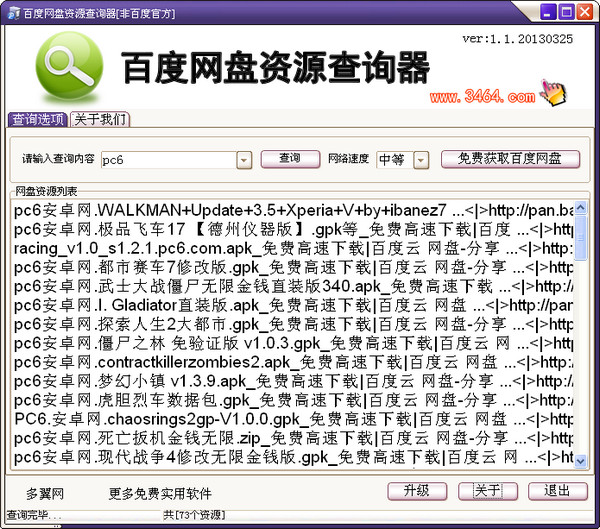Image resolution: width=600 pixels, height=529 pixels.
Task: Select the racing_v1.0_s1.2.1.pc6.com.apk row
Action: tap(293, 248)
